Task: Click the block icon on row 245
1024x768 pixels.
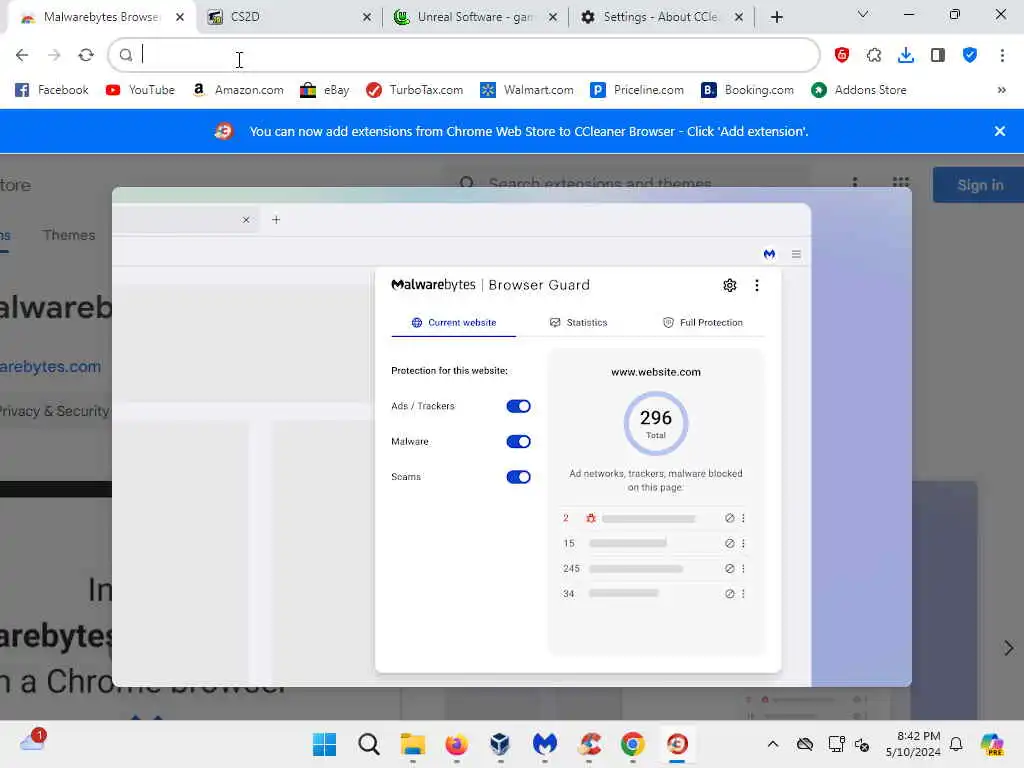Action: tap(729, 568)
